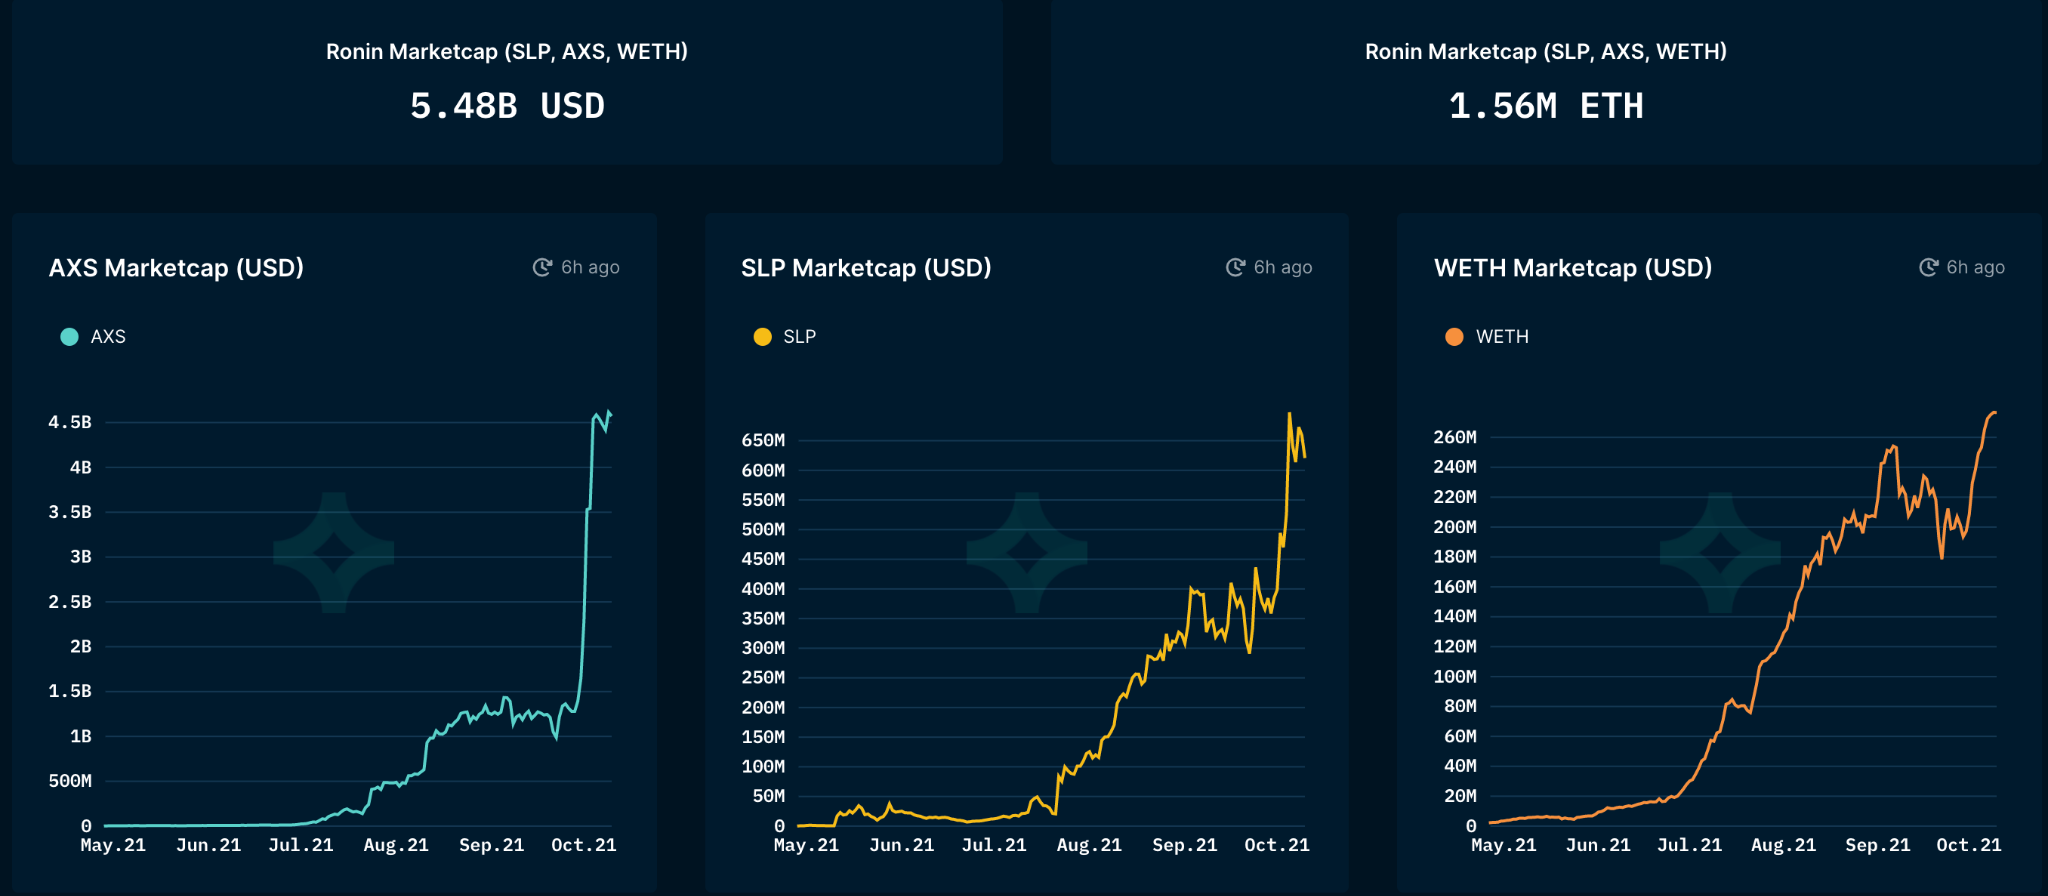2048x896 pixels.
Task: Click Jun.21 on the SLP chart x-axis
Action: pyautogui.click(x=902, y=845)
